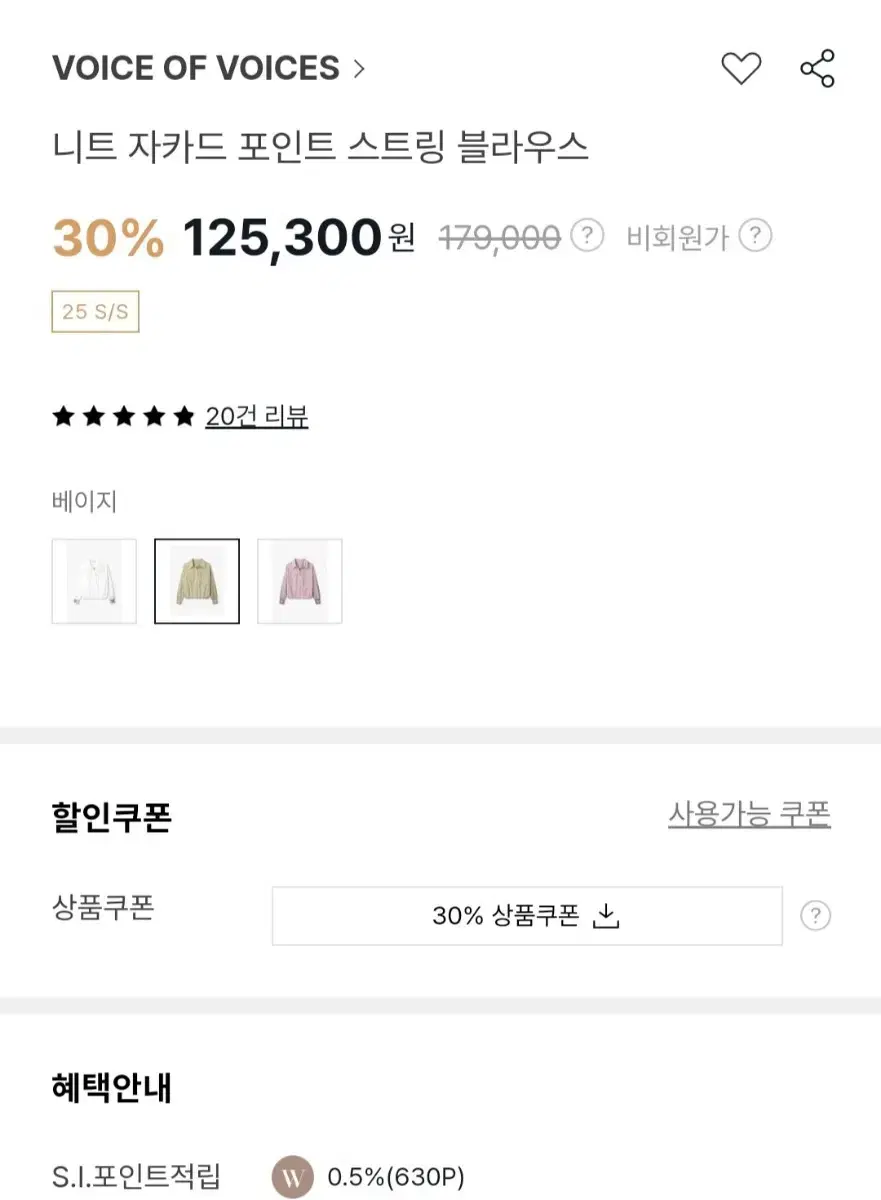Select the pink color swatch
This screenshot has width=881, height=1200.
click(x=300, y=581)
